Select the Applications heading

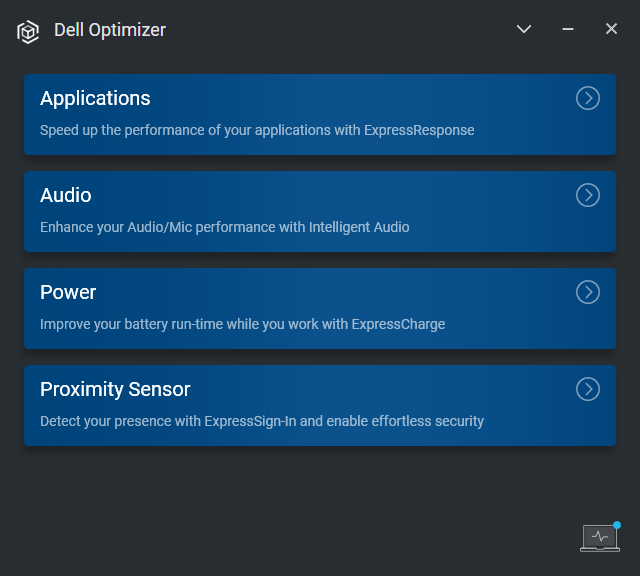coord(95,98)
